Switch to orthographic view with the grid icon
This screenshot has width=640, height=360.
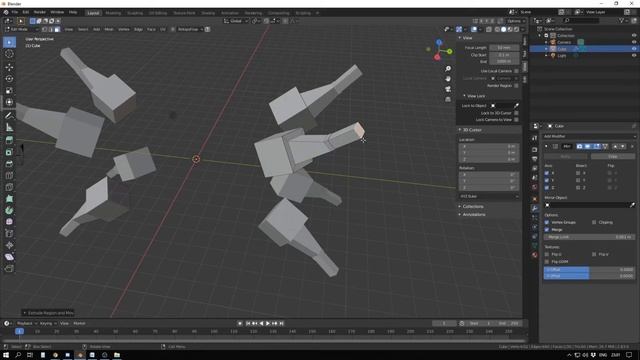pyautogui.click(x=448, y=99)
